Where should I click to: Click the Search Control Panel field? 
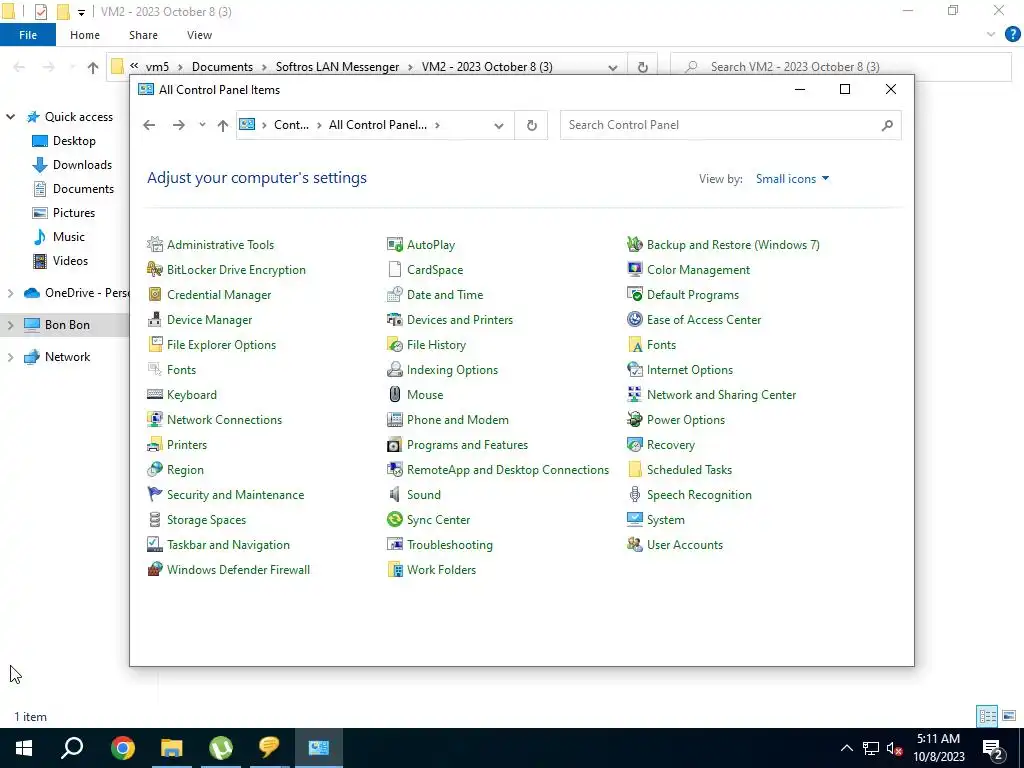[730, 125]
